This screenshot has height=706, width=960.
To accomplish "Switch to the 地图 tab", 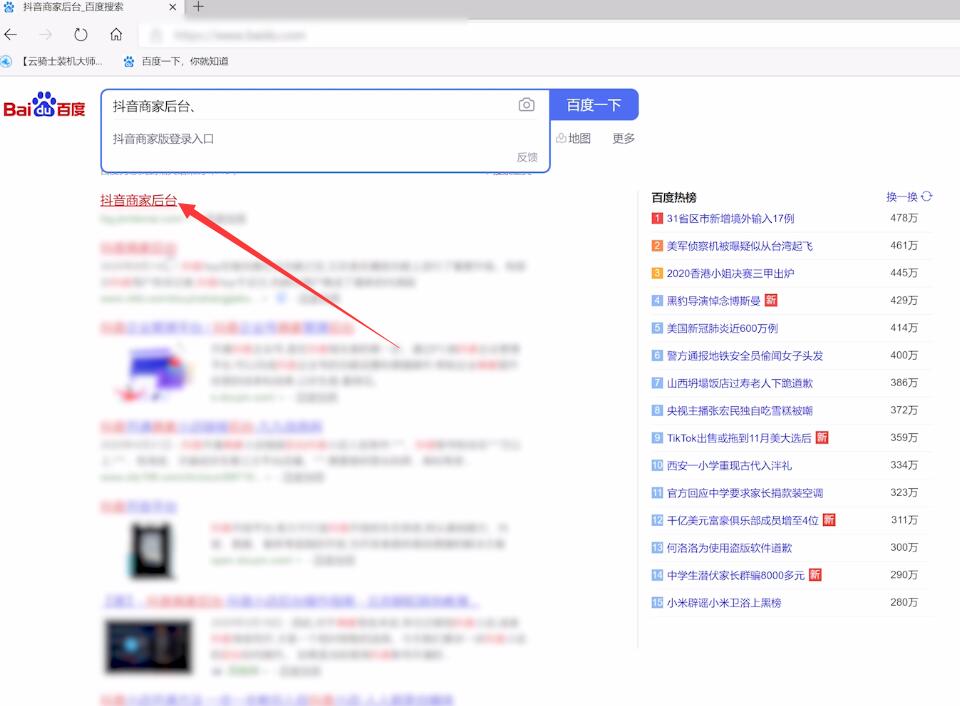I will coord(574,138).
